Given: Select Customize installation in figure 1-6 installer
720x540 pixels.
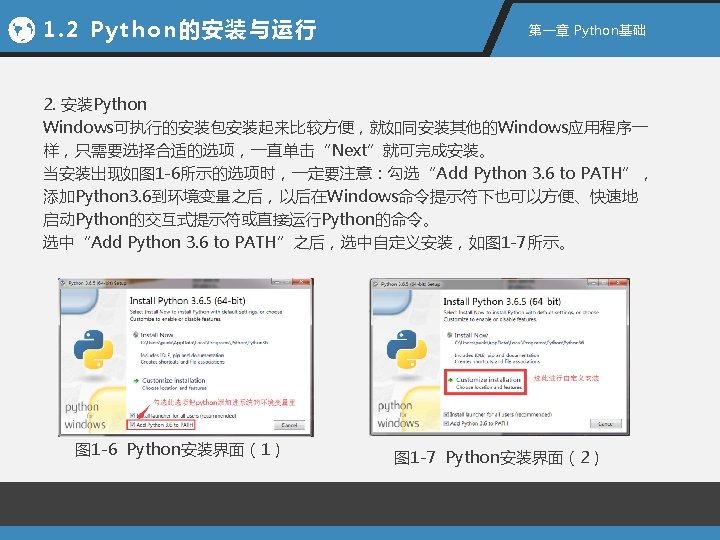Looking at the screenshot, I should [174, 381].
